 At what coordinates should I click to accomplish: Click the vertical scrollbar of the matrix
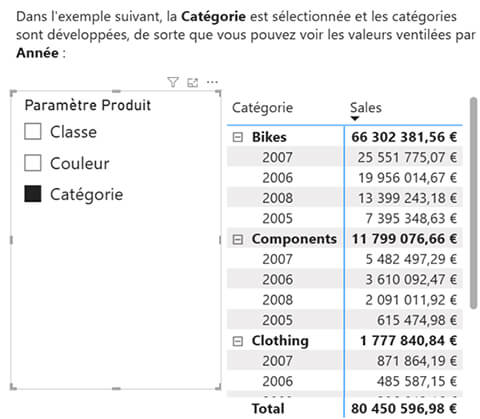pos(473,203)
